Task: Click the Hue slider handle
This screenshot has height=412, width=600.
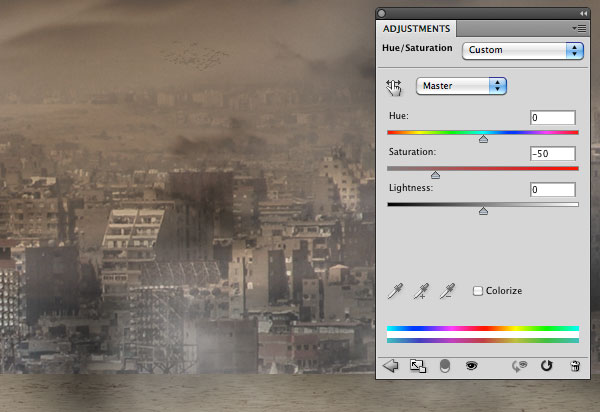Action: pos(483,139)
